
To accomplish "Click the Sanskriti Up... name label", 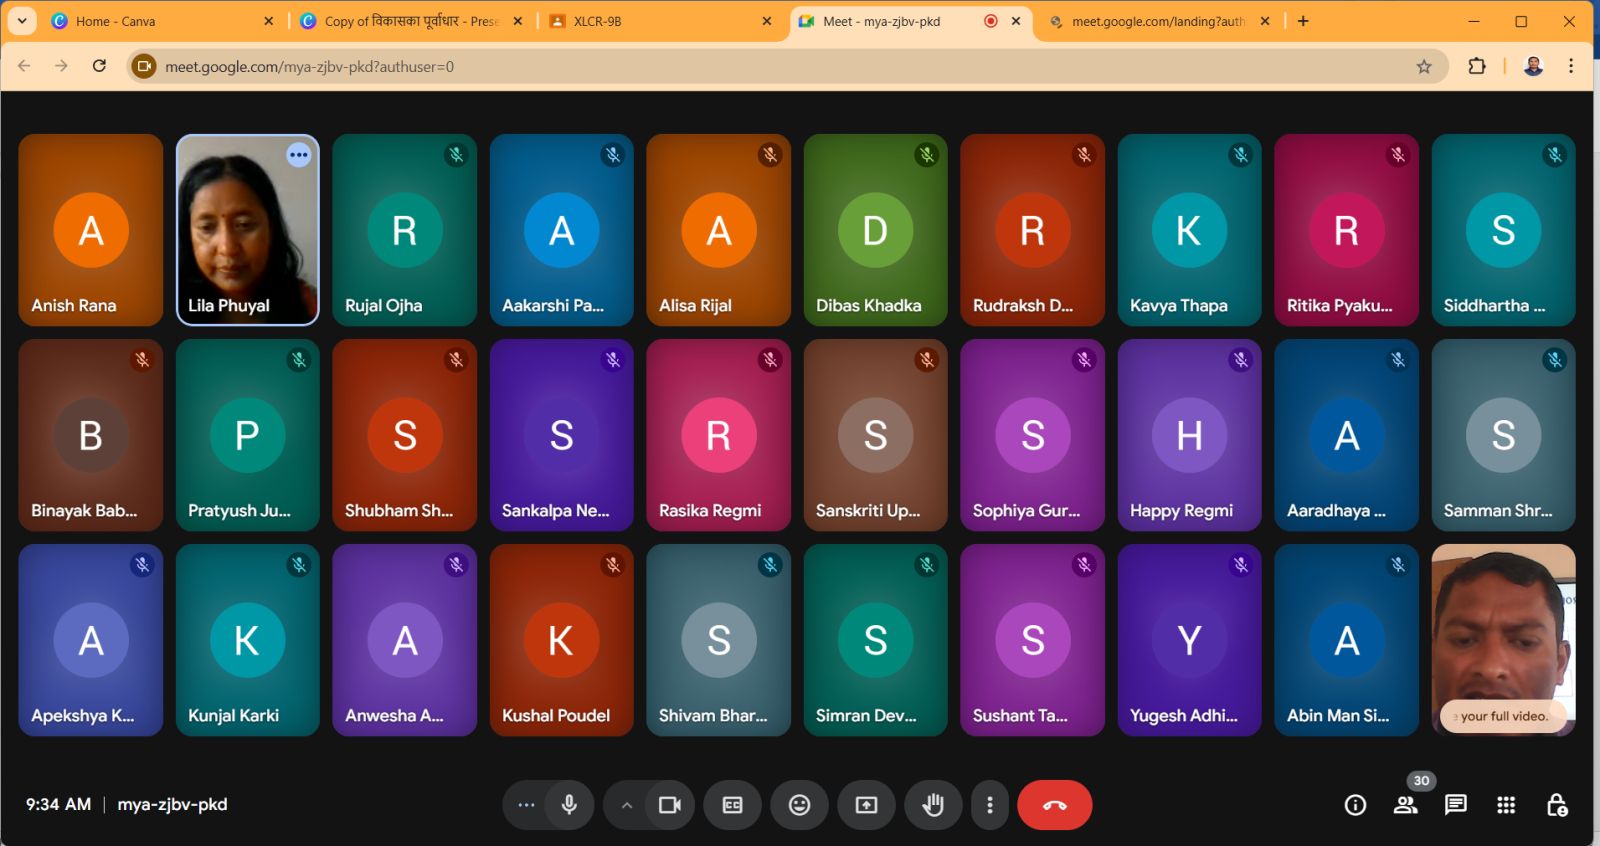I will tap(868, 510).
